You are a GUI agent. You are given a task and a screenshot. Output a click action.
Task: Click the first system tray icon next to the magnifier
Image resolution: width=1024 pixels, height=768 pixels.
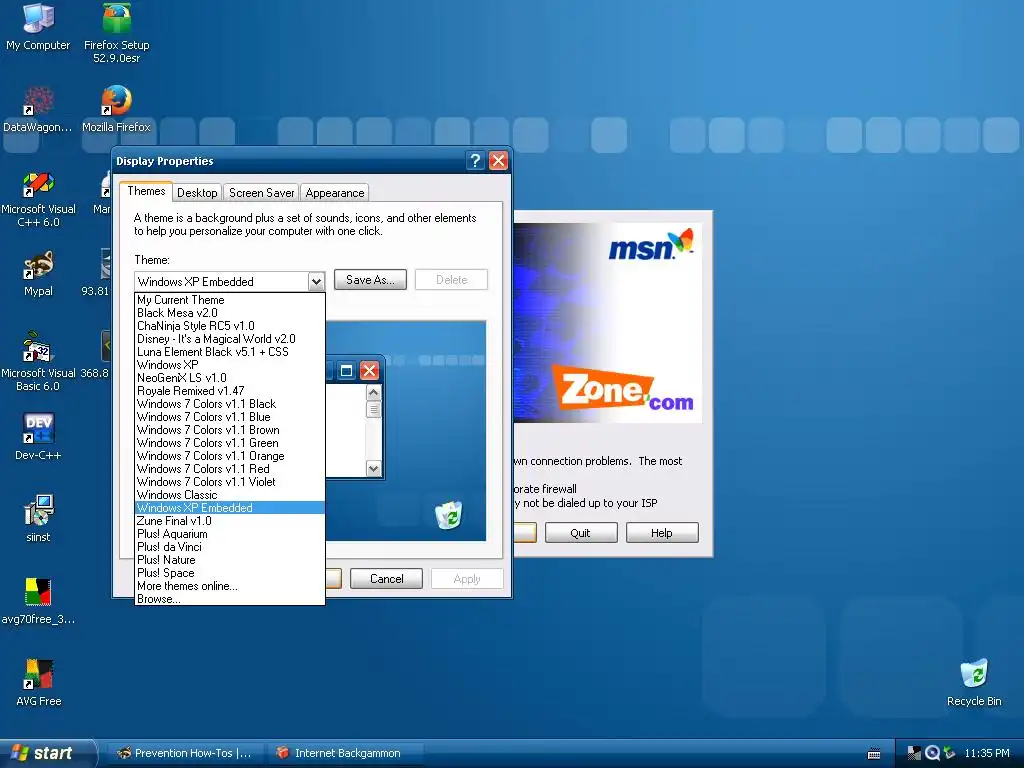tap(914, 753)
